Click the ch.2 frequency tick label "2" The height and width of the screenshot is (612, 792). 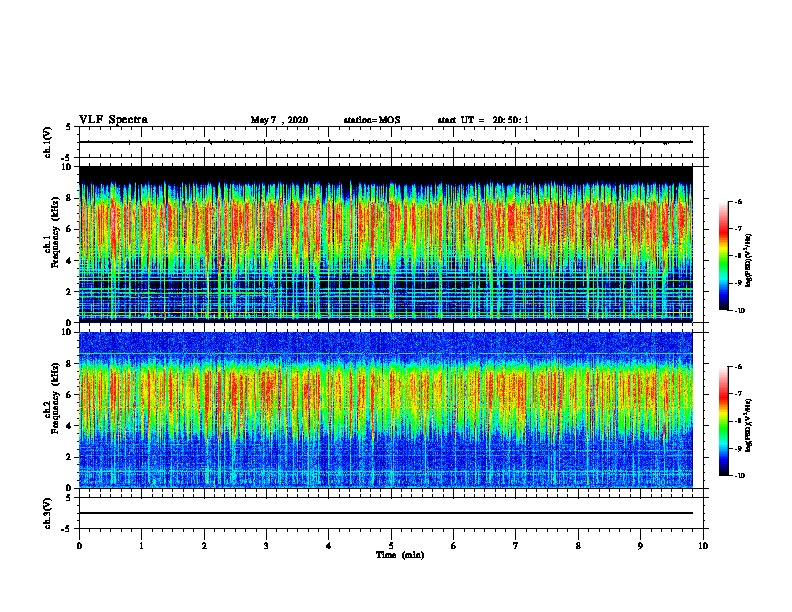[x=69, y=457]
